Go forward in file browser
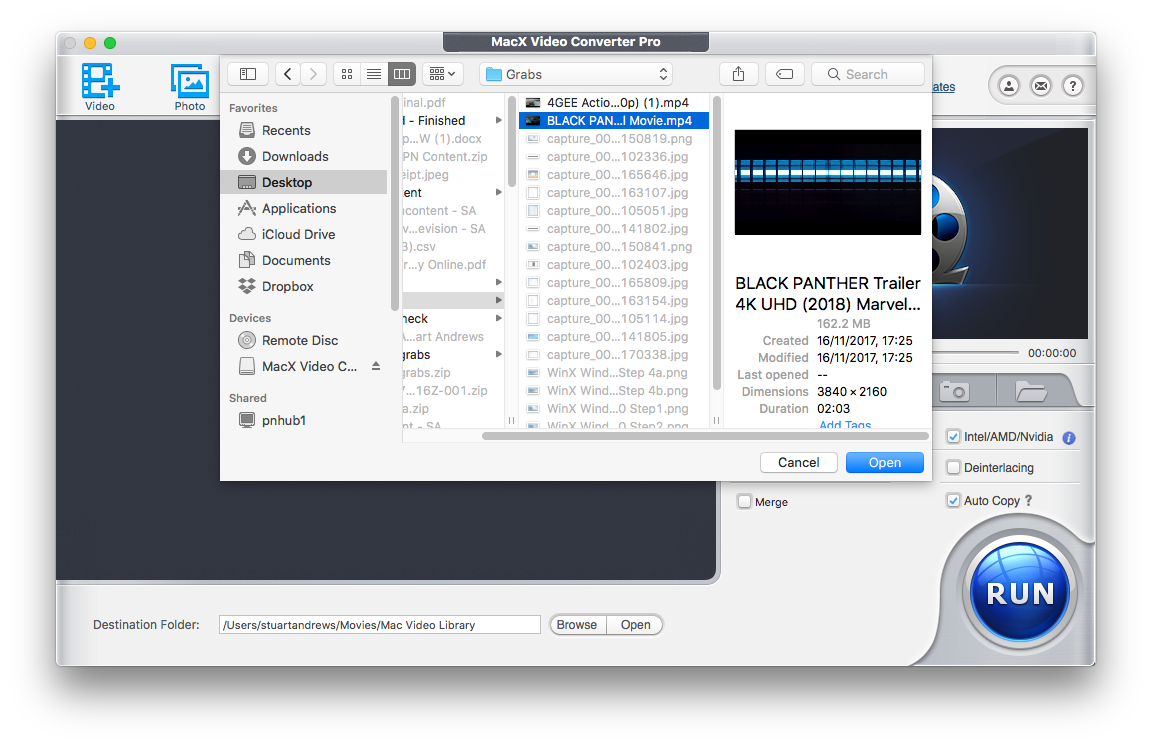Screen dimensions: 1152x746 point(314,74)
